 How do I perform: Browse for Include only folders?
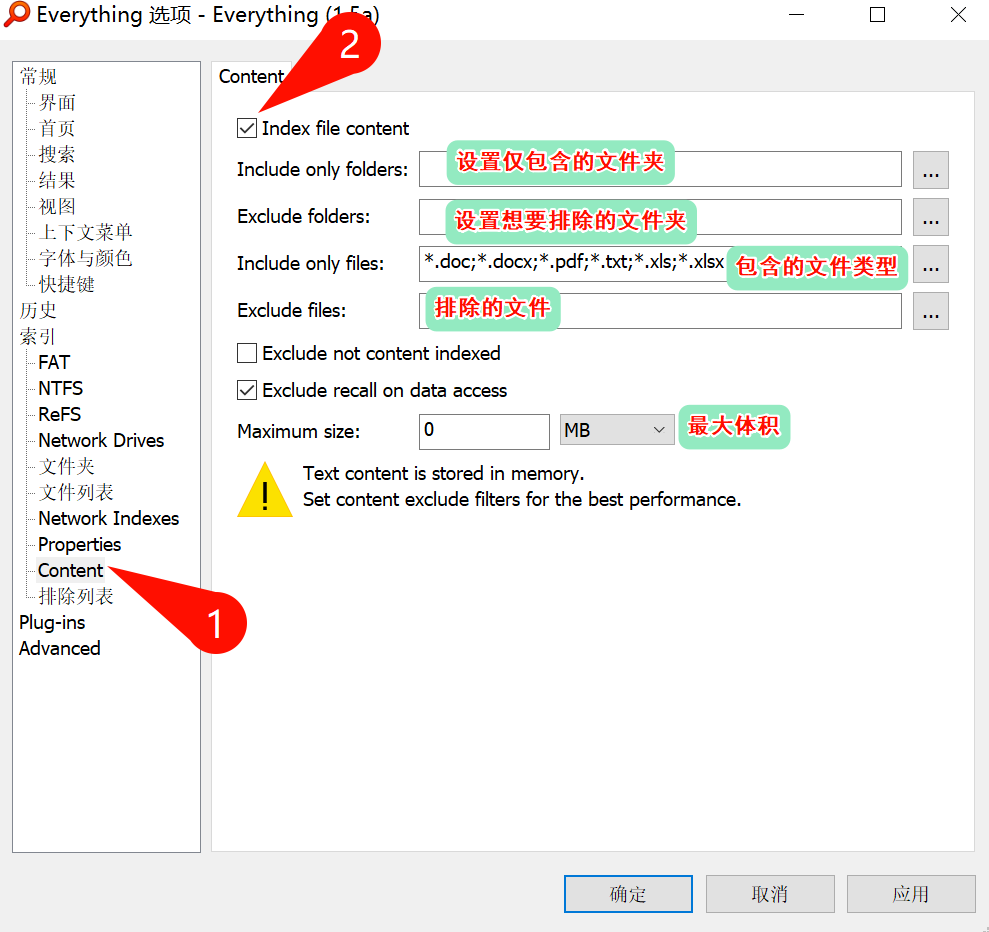point(930,170)
